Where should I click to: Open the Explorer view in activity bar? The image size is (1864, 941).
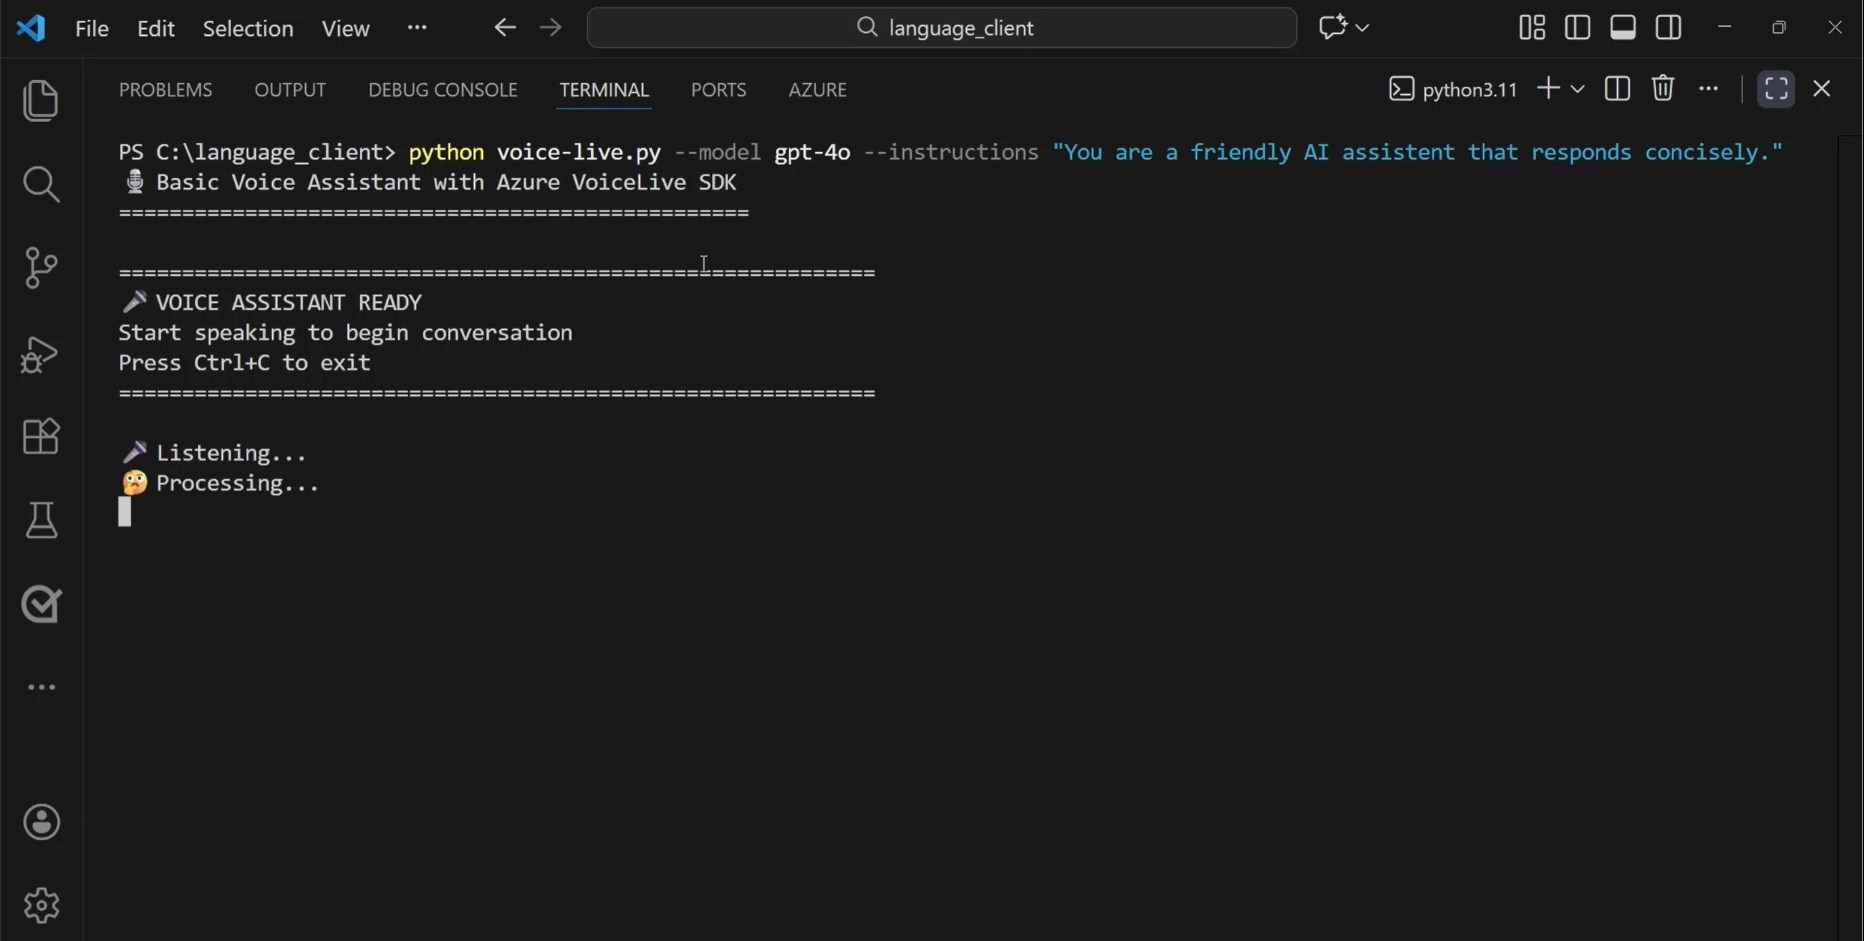[x=41, y=100]
